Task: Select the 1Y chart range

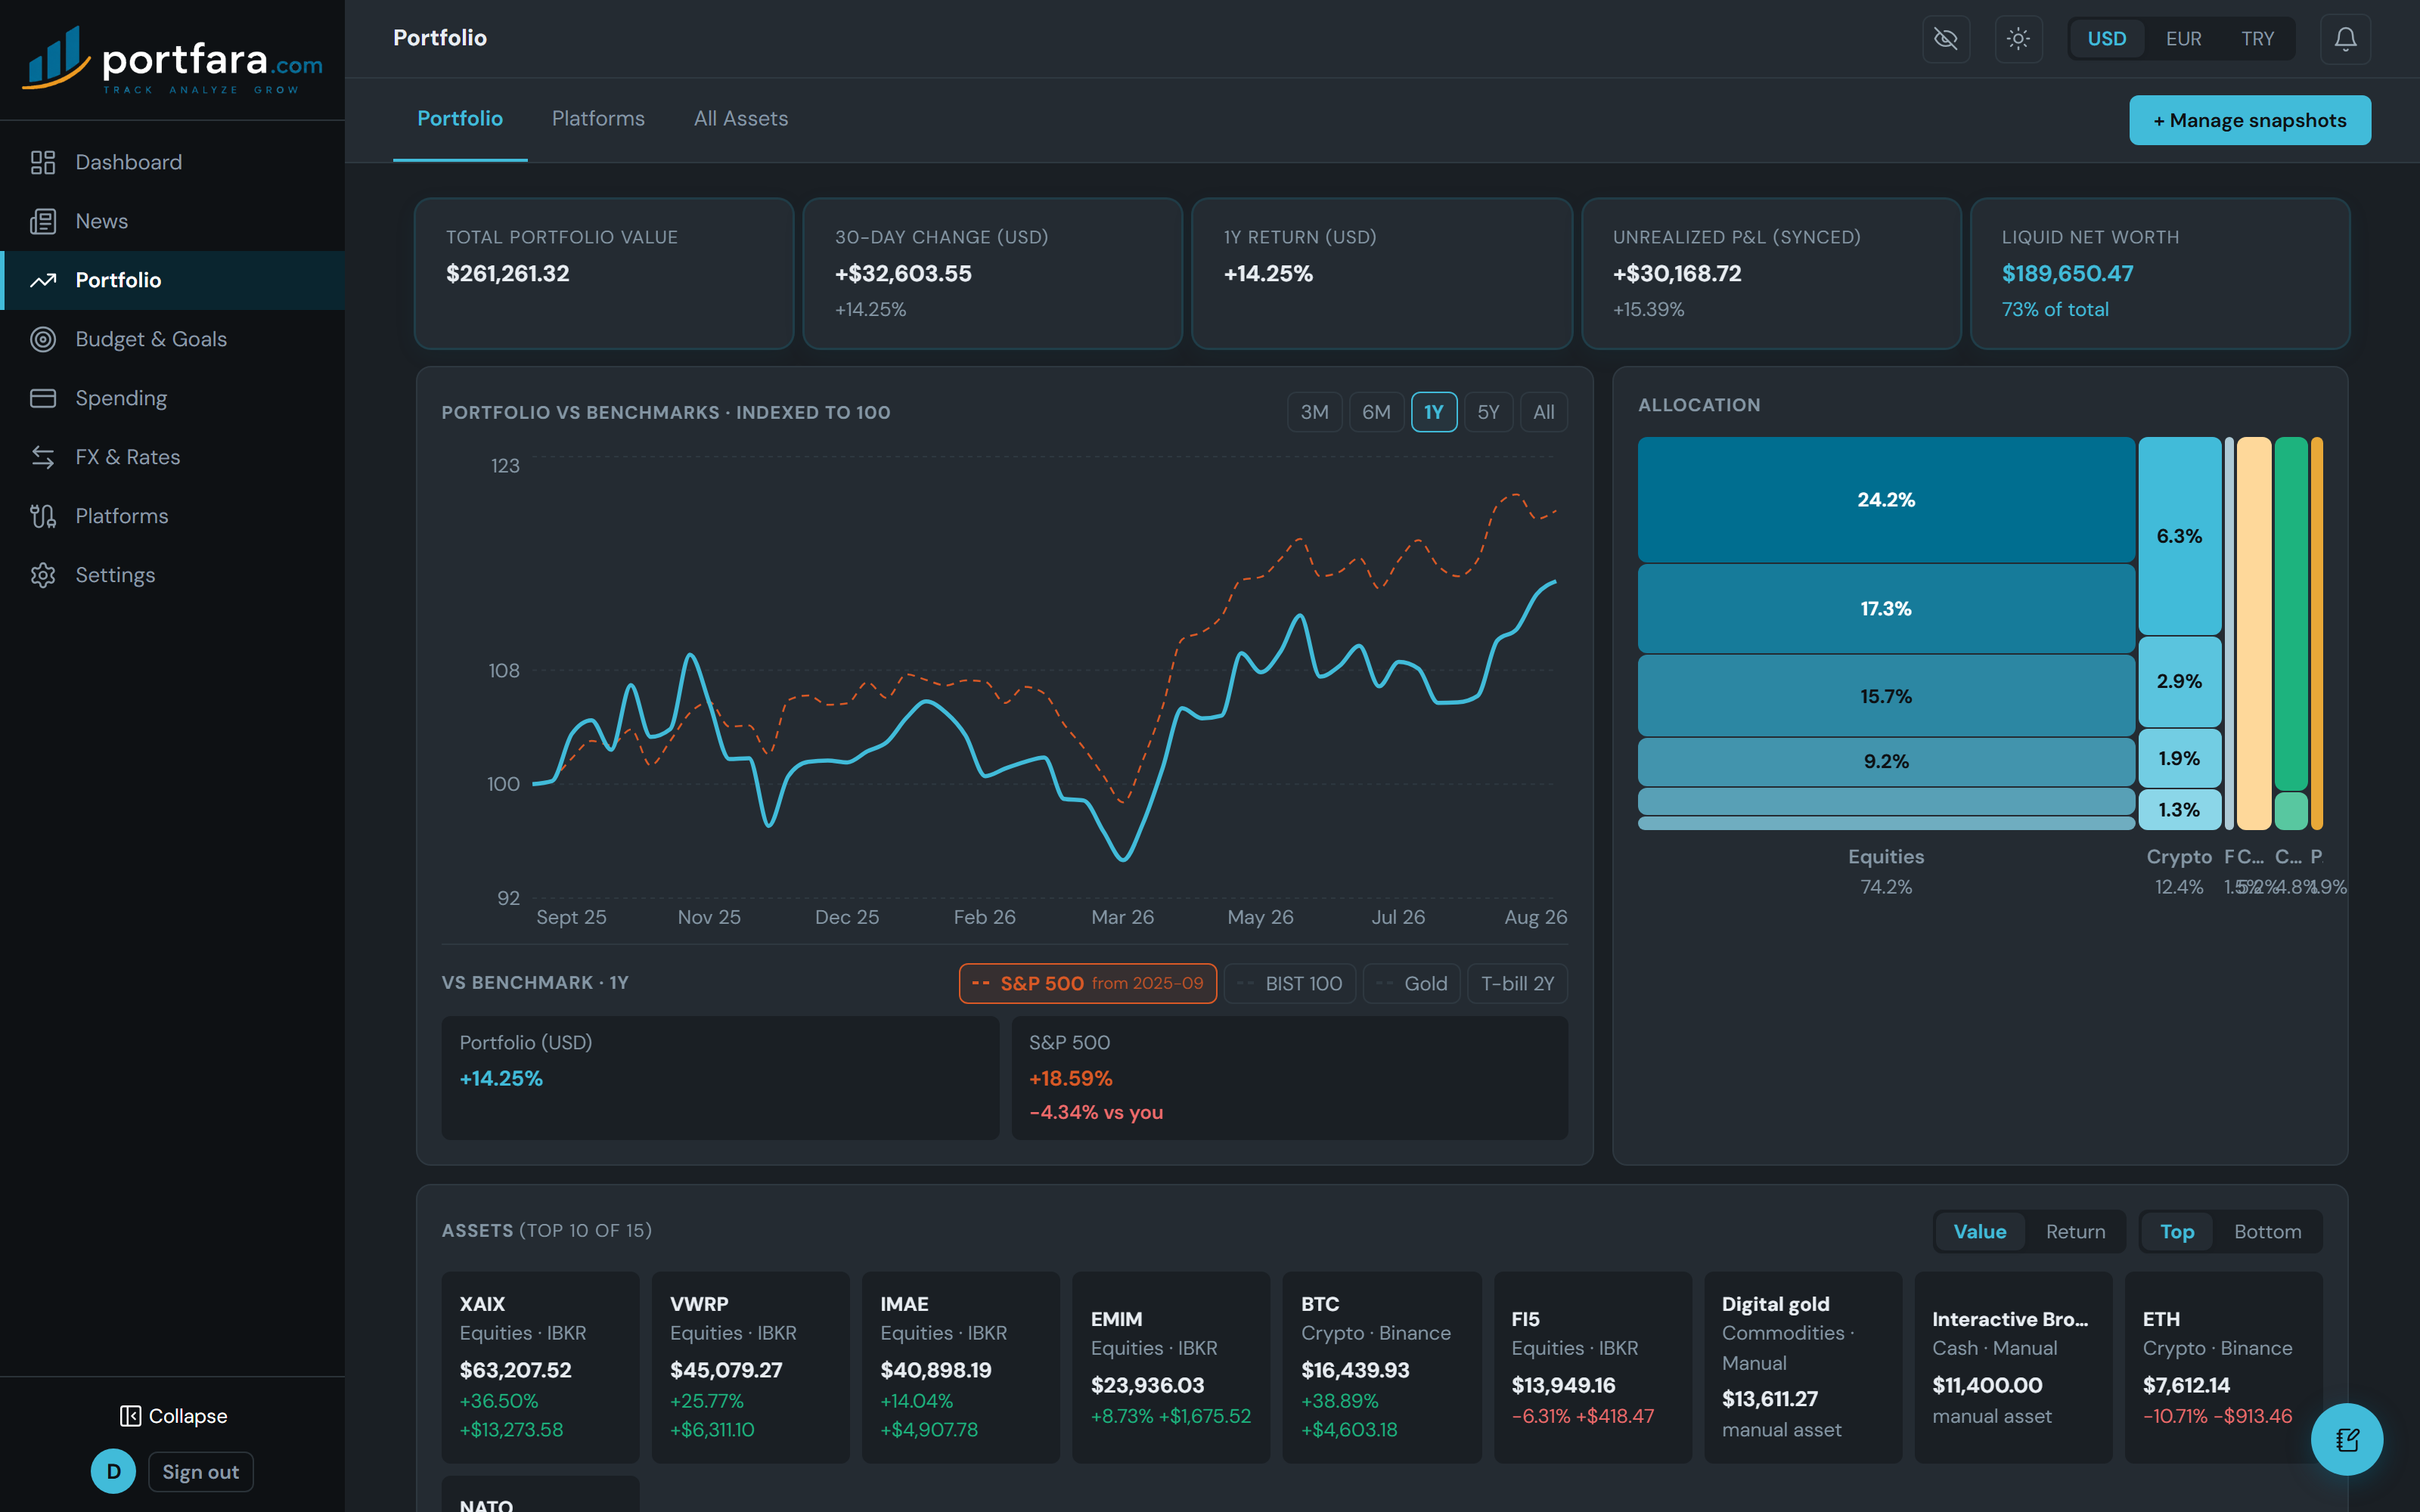Action: click(x=1434, y=412)
